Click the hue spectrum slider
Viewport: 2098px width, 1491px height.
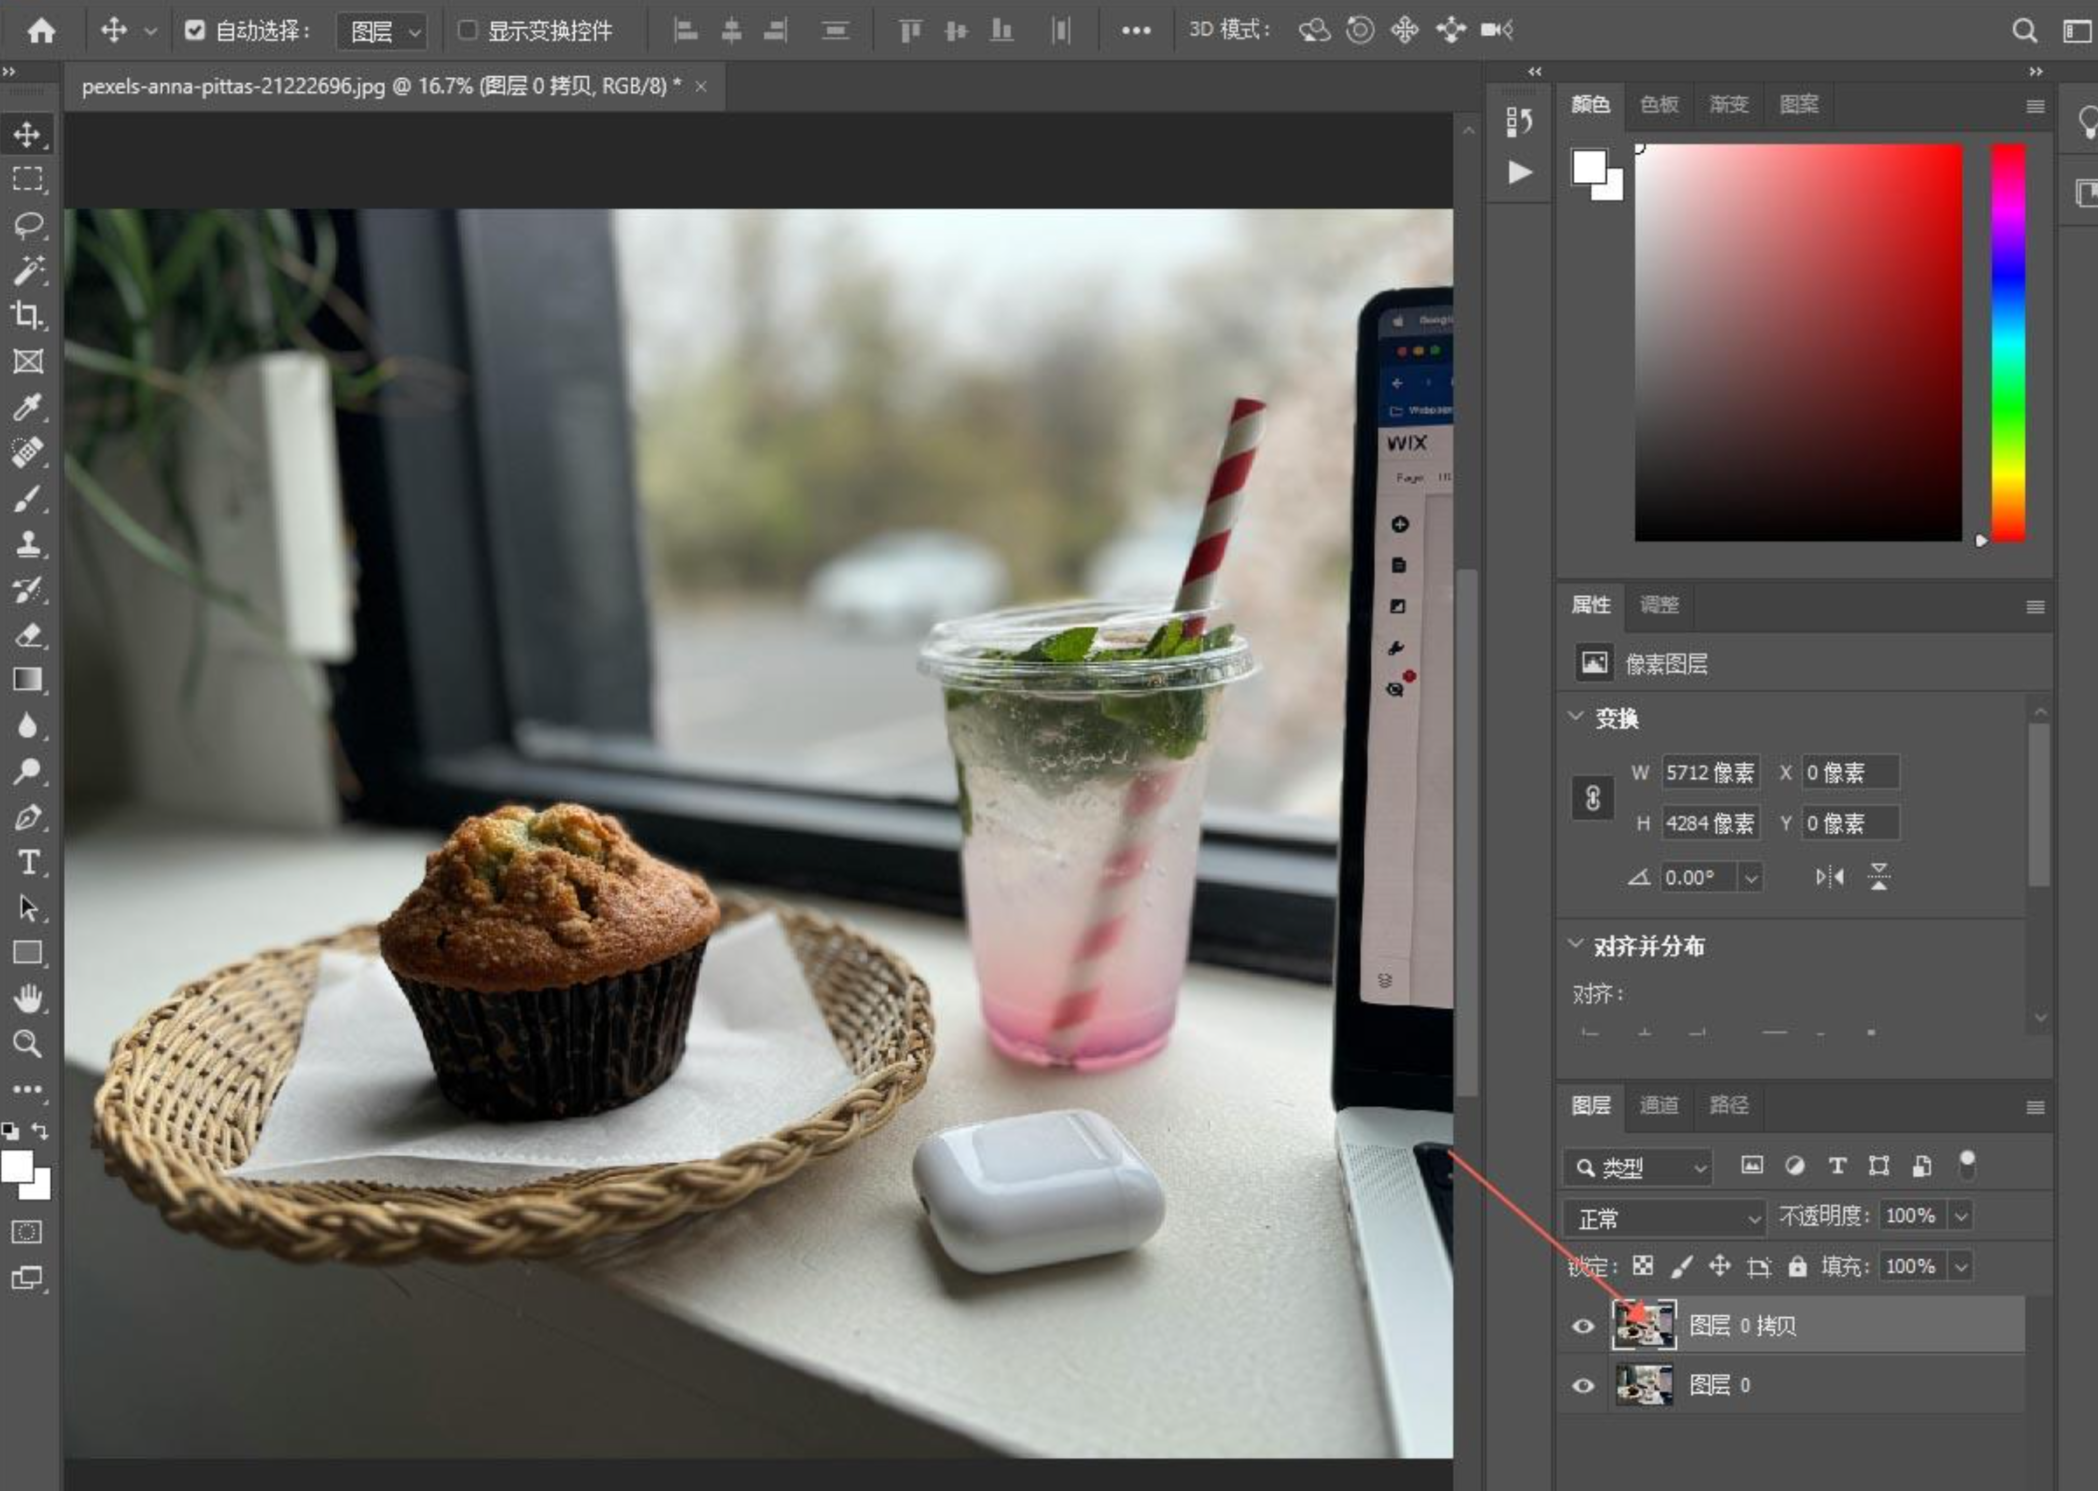coord(2008,343)
